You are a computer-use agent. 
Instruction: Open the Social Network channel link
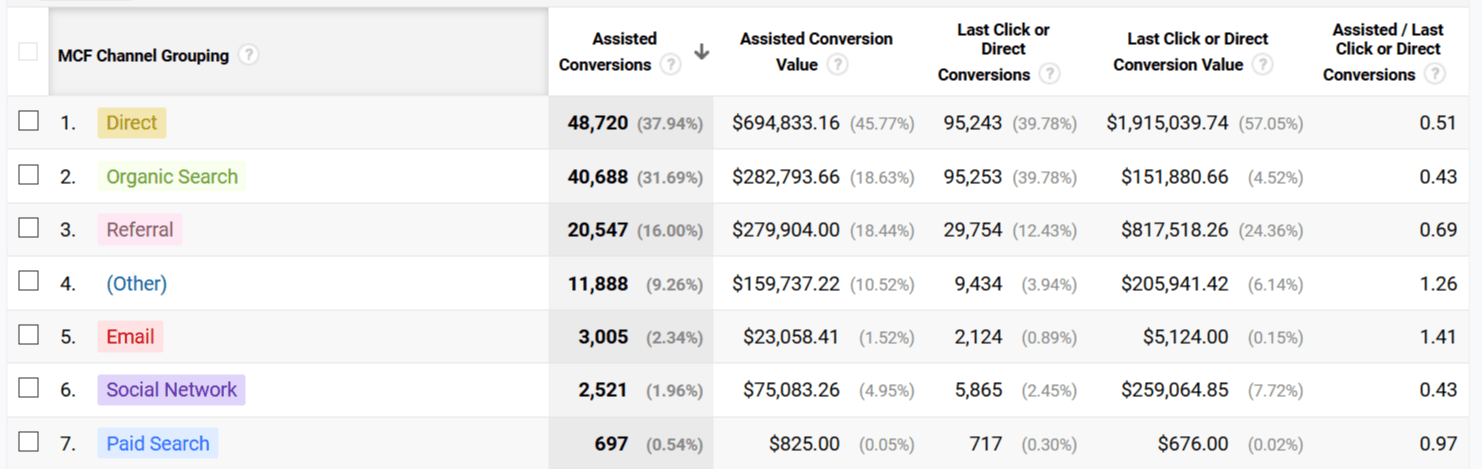point(172,390)
